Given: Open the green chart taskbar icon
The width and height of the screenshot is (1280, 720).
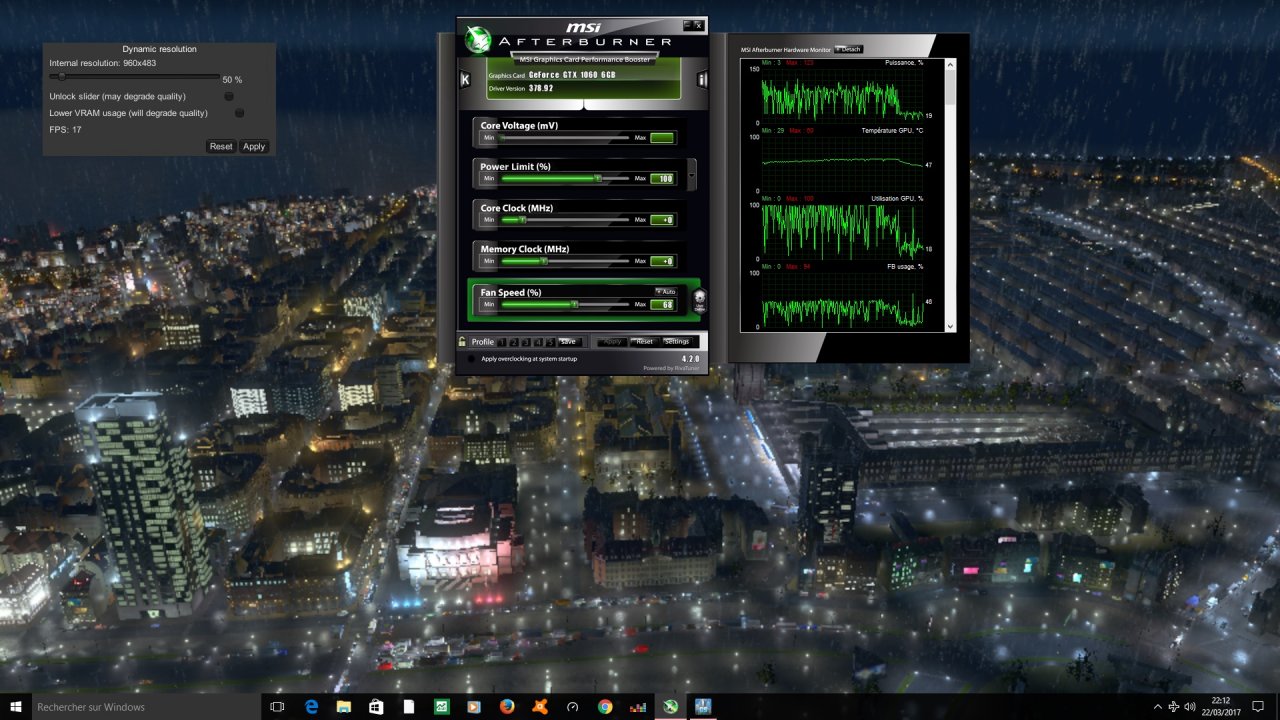Looking at the screenshot, I should click(x=441, y=706).
